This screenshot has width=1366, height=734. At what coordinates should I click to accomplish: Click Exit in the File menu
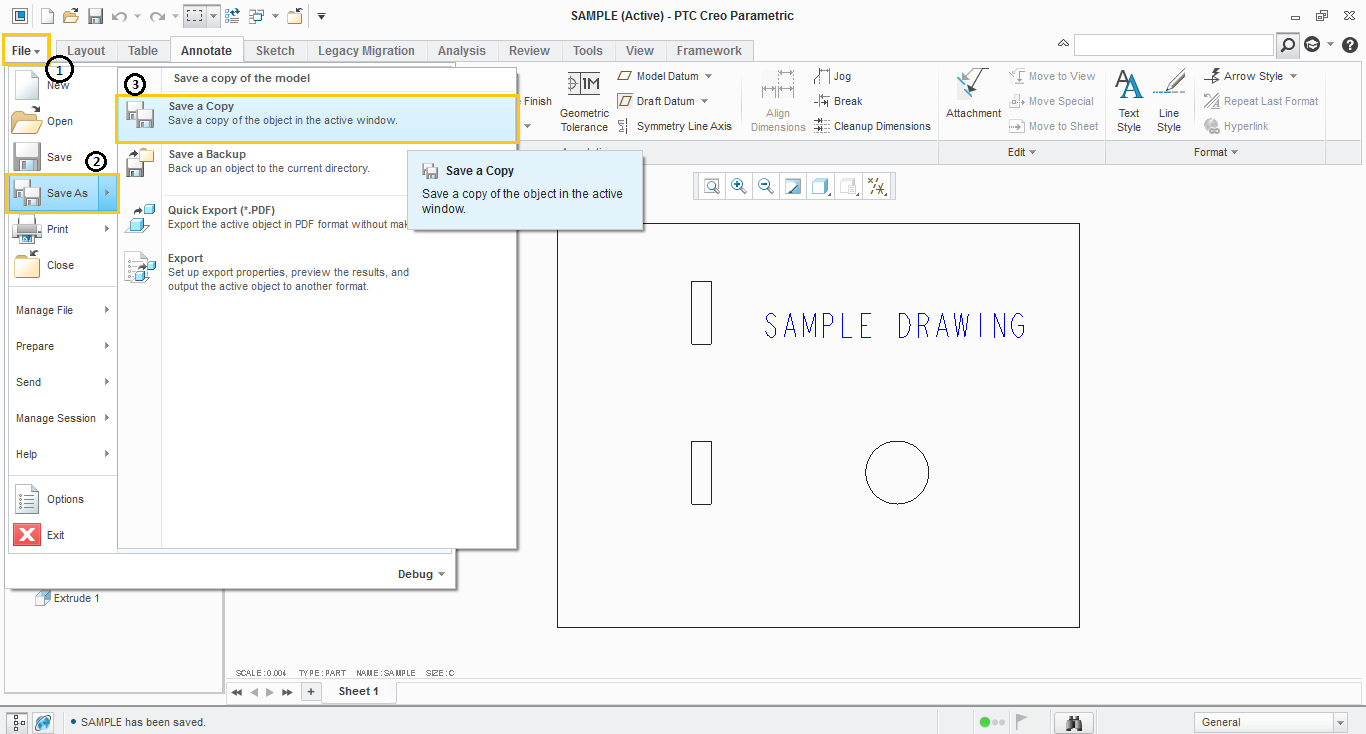55,535
